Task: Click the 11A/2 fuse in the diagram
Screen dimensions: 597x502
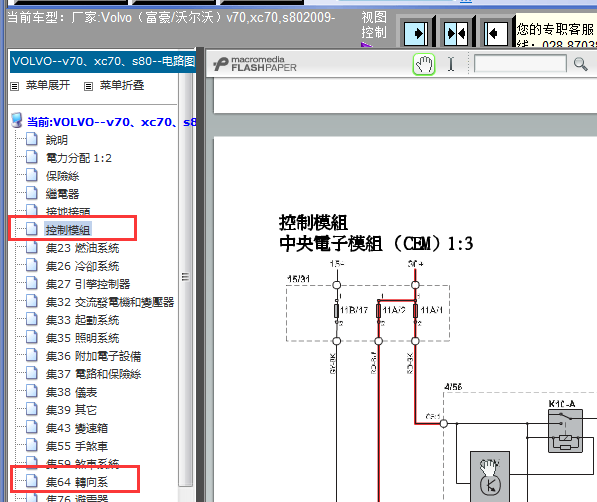Action: pyautogui.click(x=378, y=310)
